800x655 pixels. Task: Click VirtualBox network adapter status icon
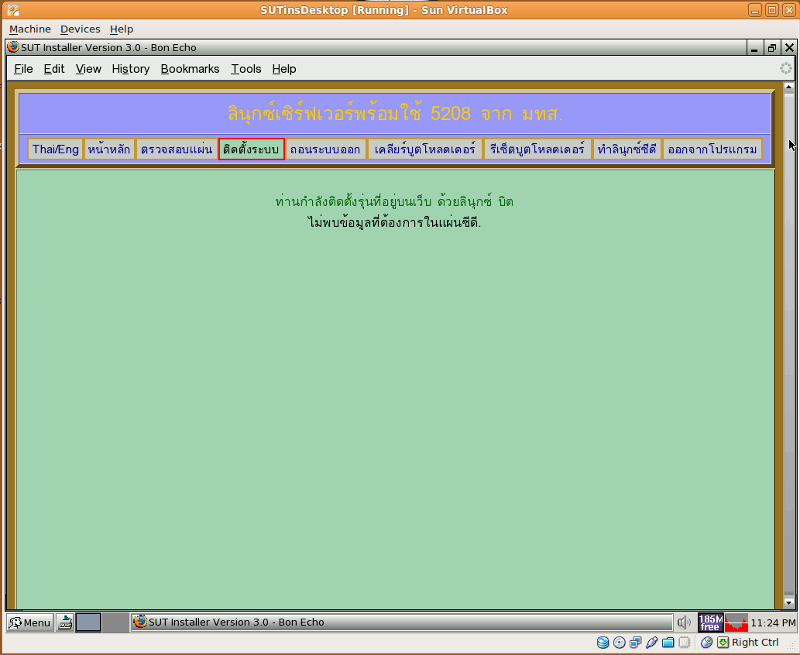coord(636,642)
